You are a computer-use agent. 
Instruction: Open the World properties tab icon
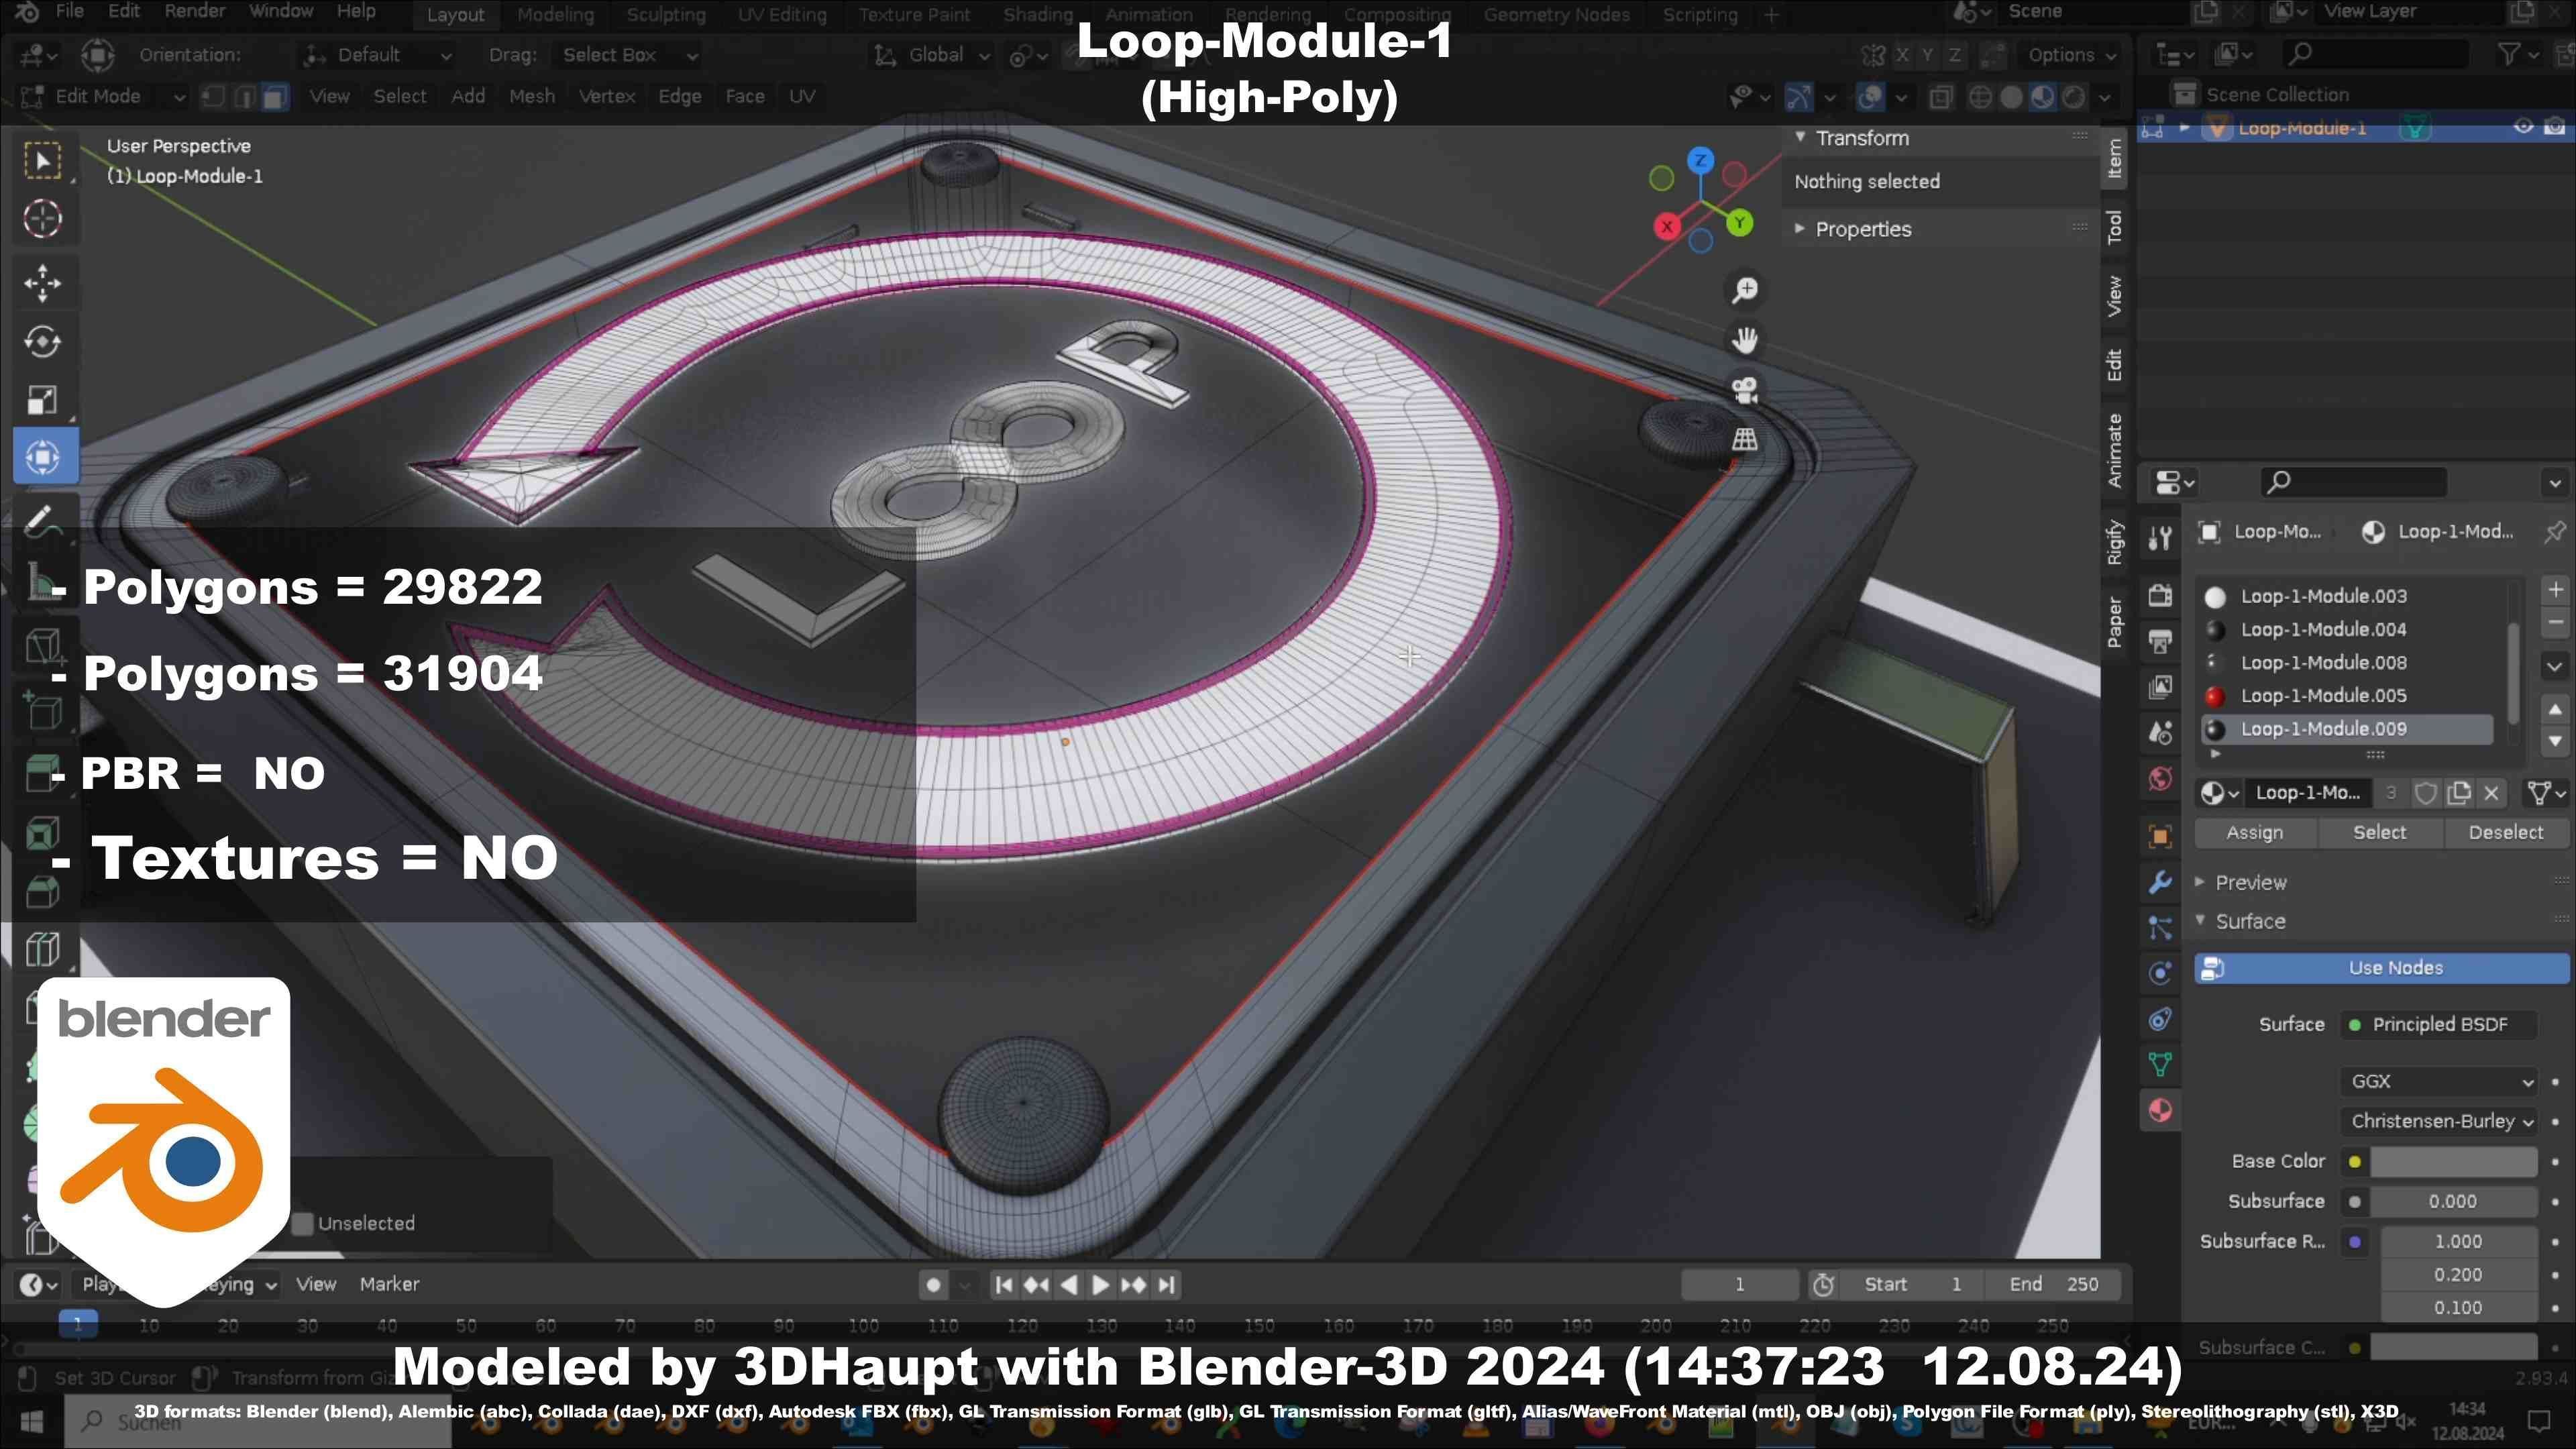pyautogui.click(x=2160, y=778)
